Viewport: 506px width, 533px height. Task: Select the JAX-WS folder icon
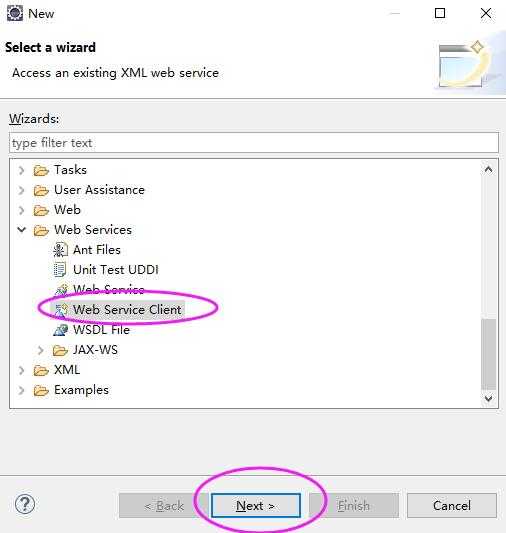[x=60, y=350]
